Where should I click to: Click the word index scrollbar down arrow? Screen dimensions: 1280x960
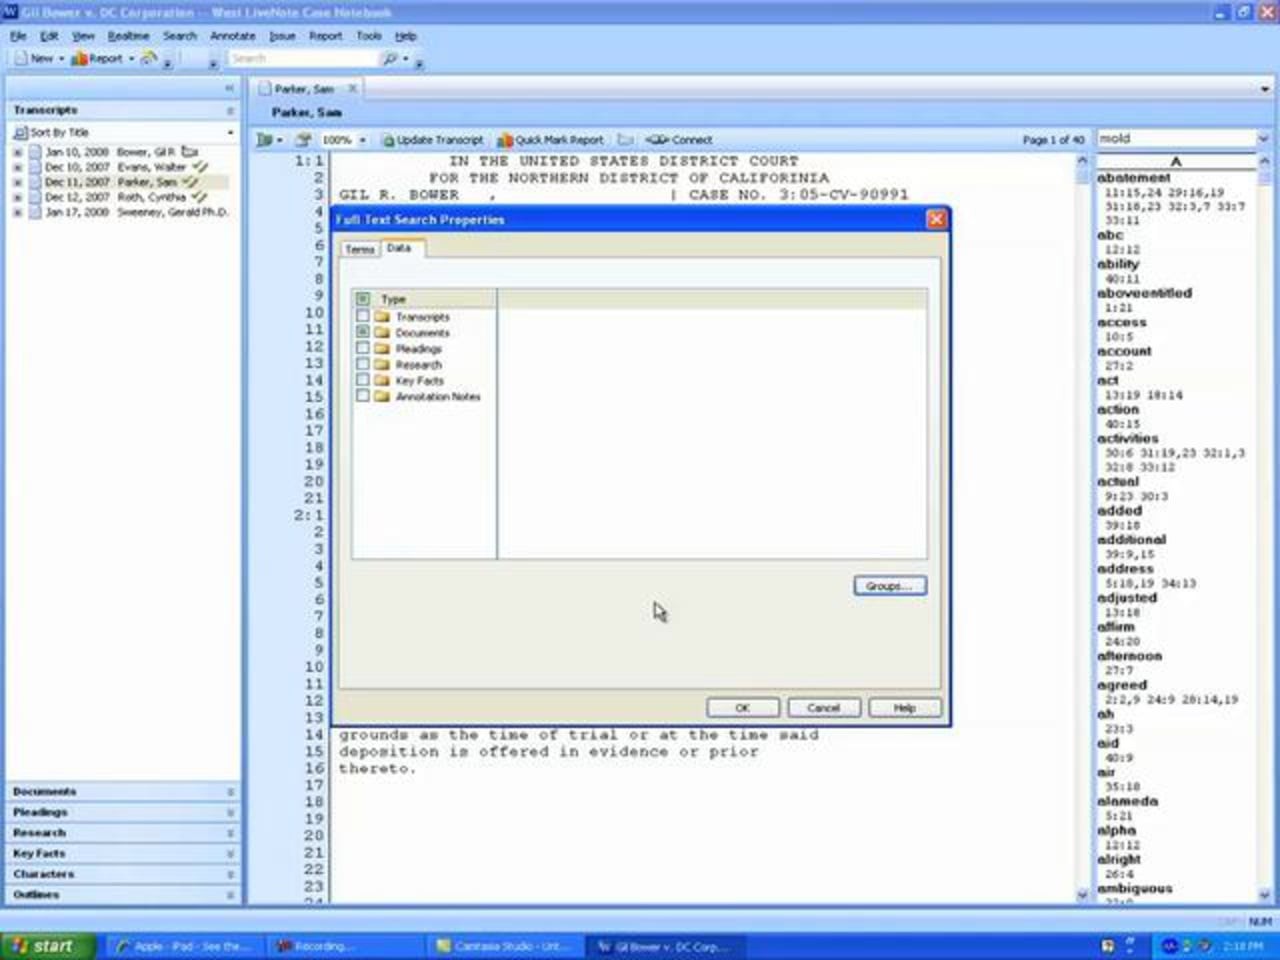point(1264,895)
